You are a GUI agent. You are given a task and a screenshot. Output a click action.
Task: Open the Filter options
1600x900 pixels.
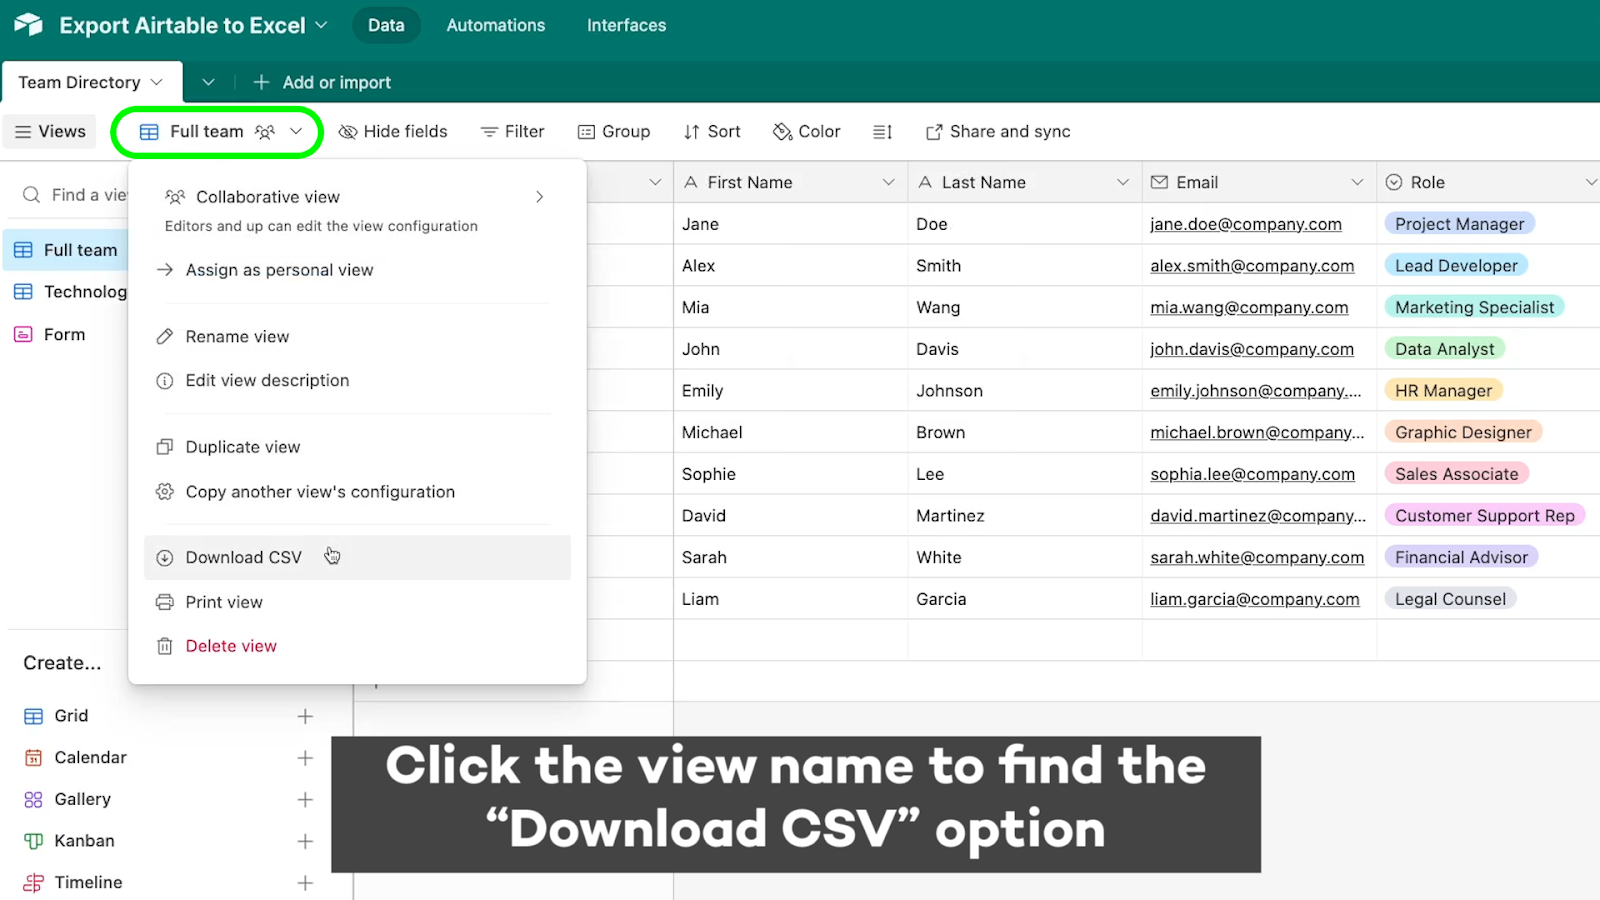click(512, 131)
